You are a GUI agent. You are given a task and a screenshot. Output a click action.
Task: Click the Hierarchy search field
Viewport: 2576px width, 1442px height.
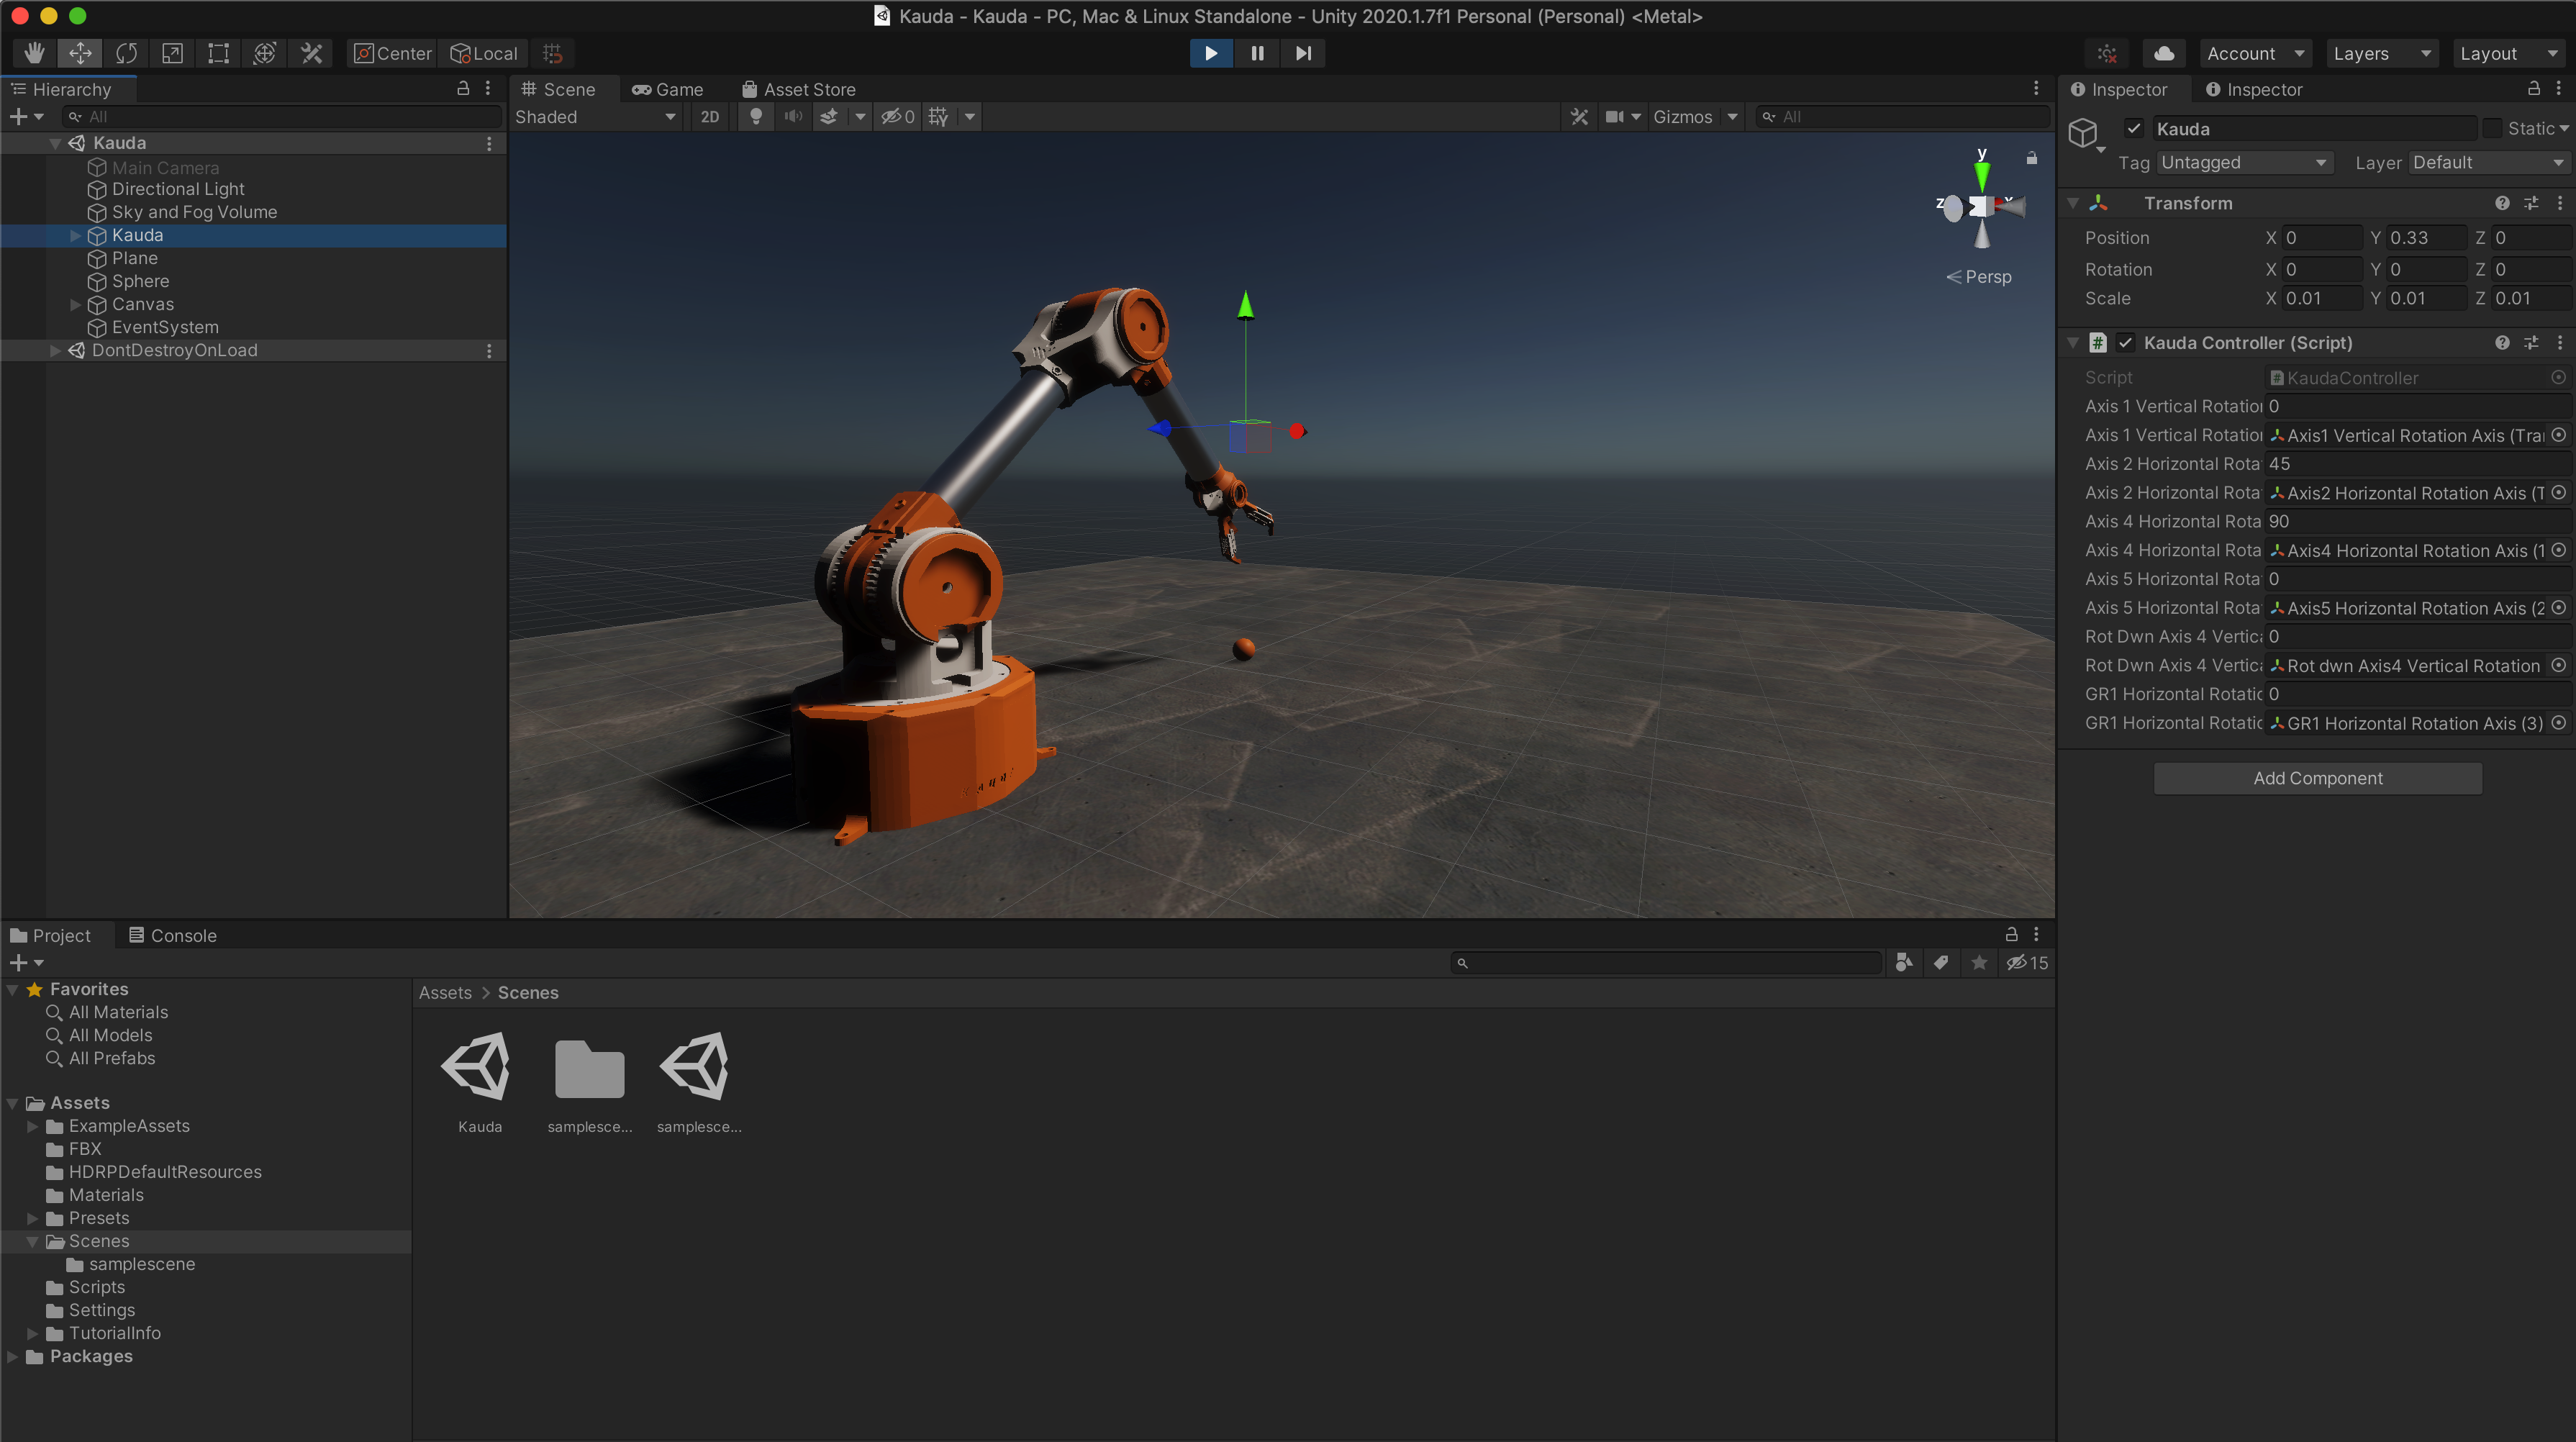coord(282,117)
